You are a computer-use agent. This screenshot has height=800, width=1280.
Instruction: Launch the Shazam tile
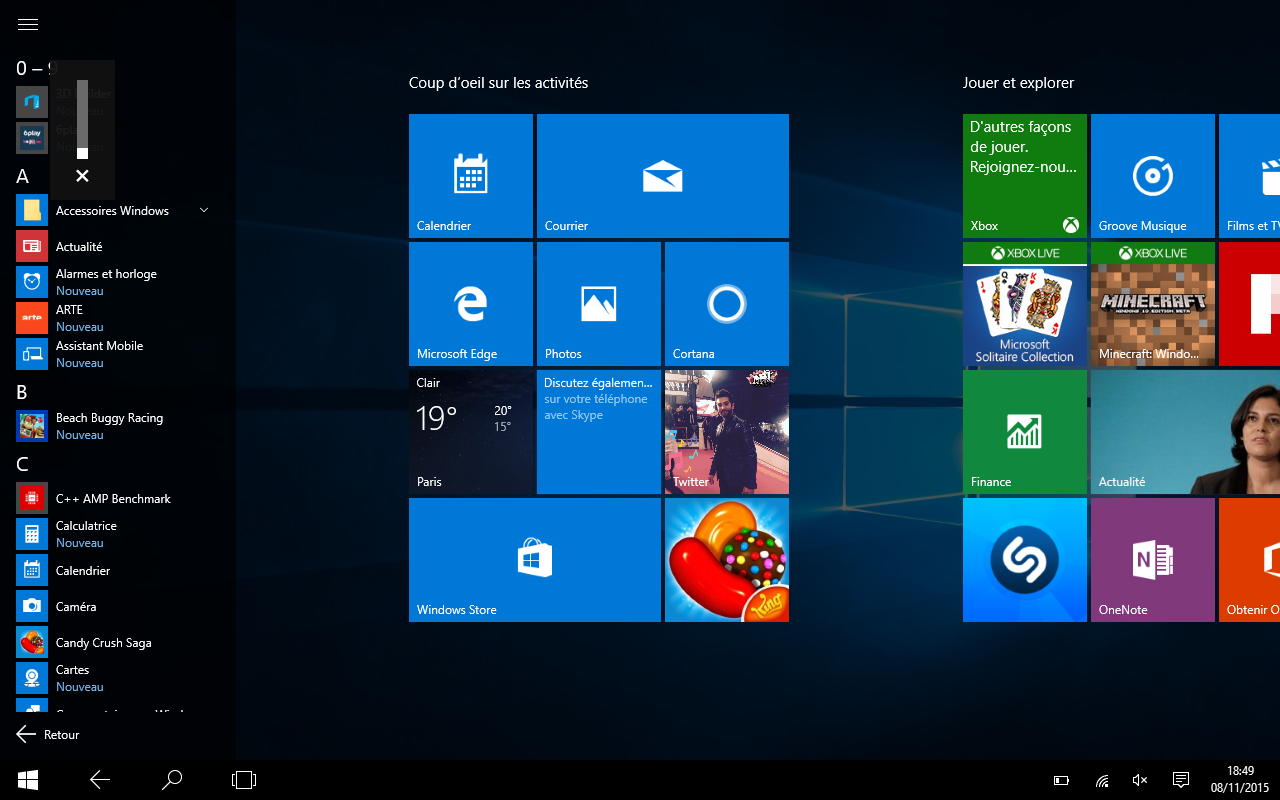tap(1025, 560)
